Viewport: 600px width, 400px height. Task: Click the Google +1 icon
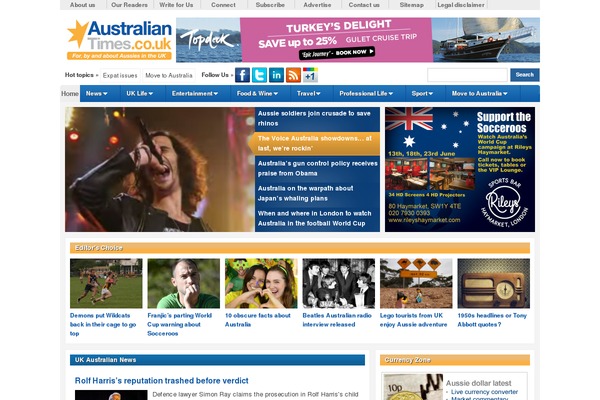[x=310, y=75]
